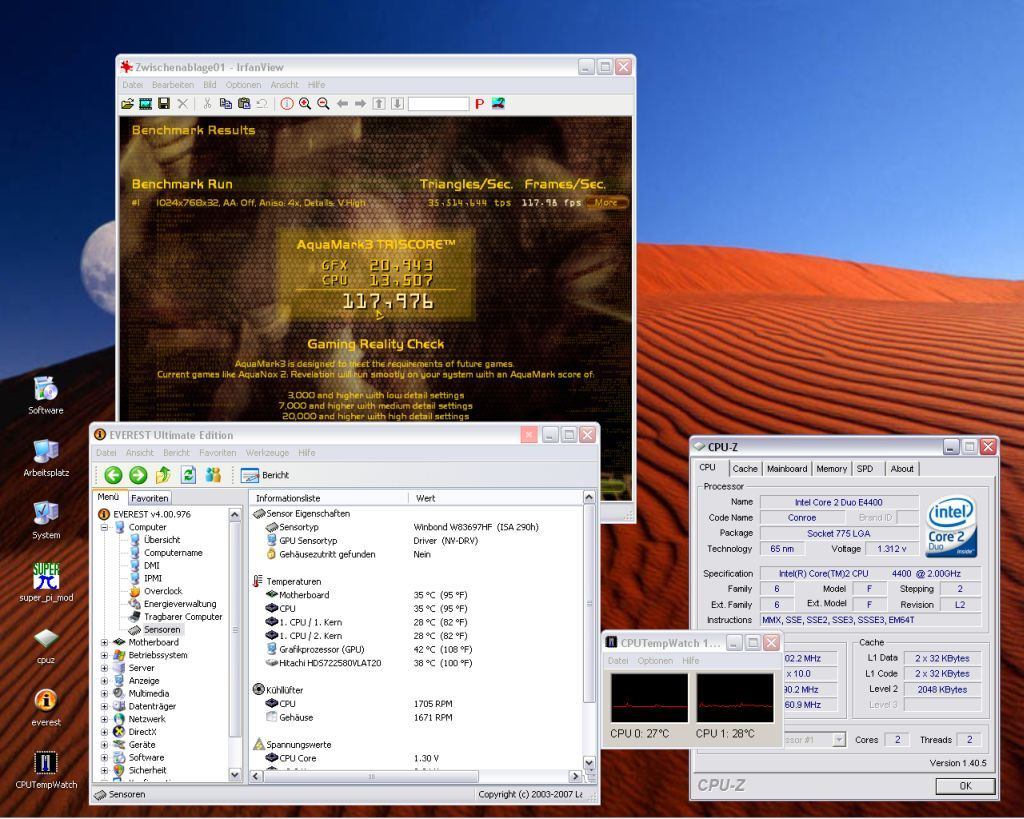Switch to the Mainboard tab in CPU-Z
This screenshot has width=1024, height=819.
pos(787,469)
